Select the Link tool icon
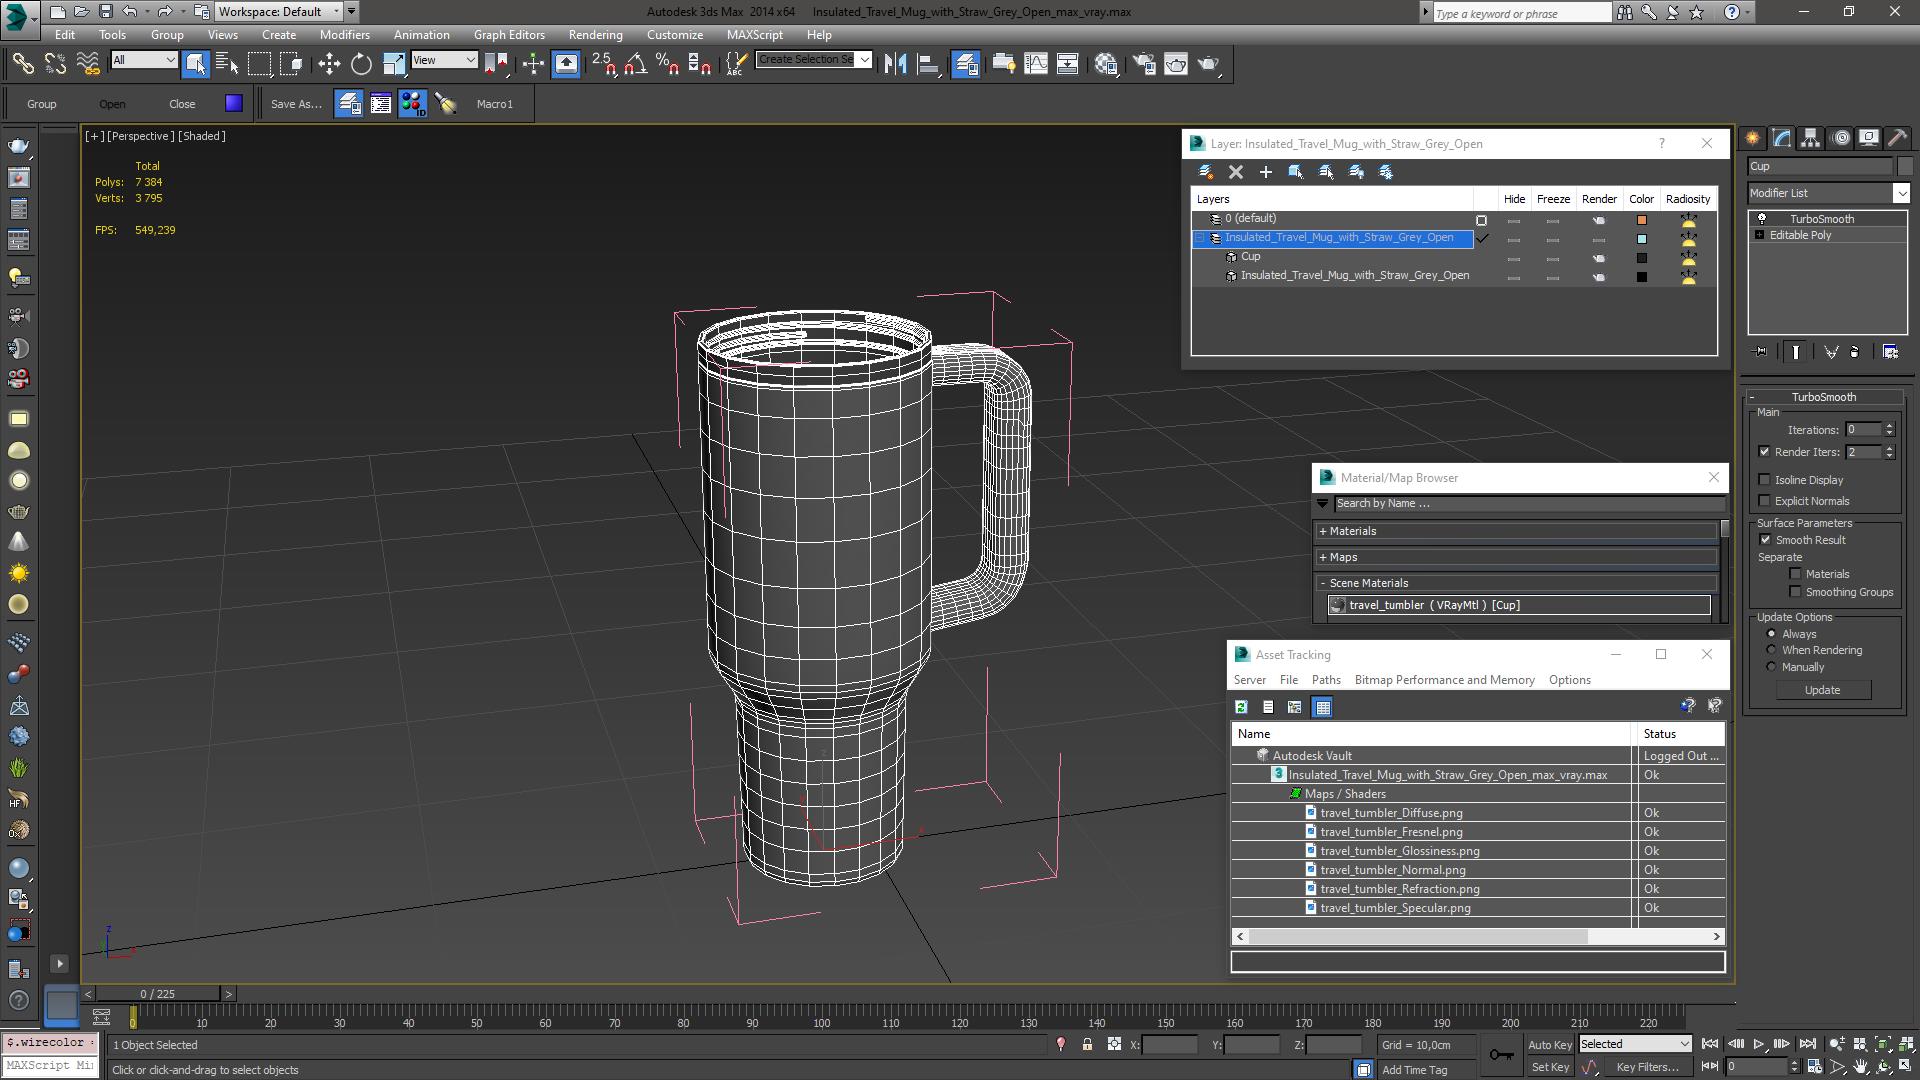This screenshot has width=1920, height=1080. (x=22, y=64)
